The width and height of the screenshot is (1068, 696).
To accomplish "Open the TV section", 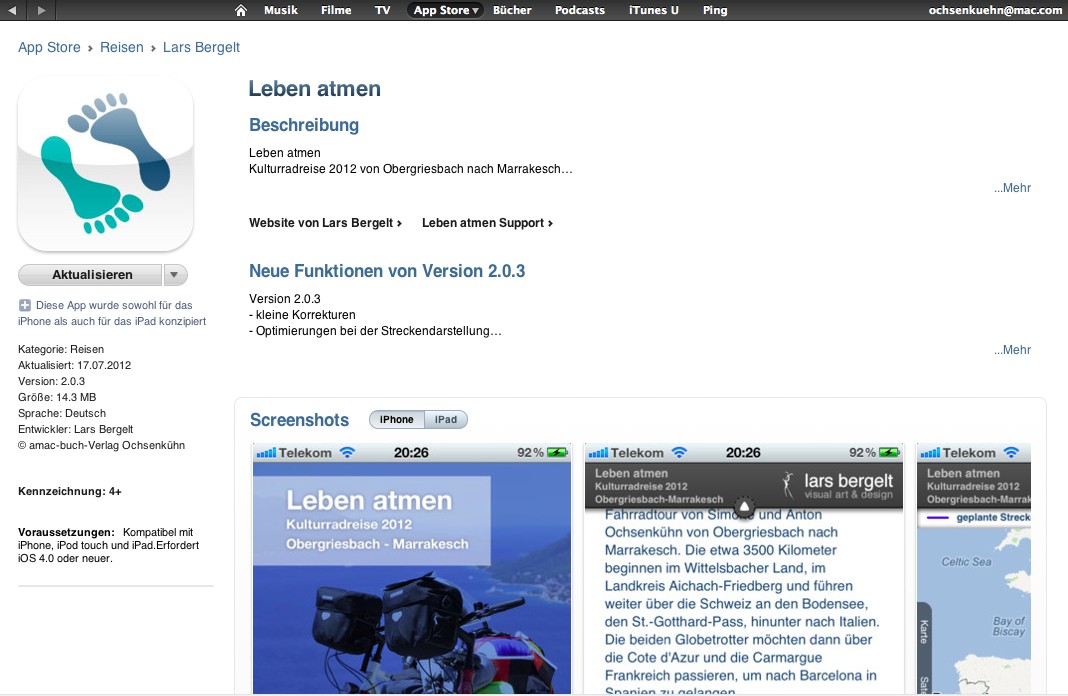I will (382, 10).
